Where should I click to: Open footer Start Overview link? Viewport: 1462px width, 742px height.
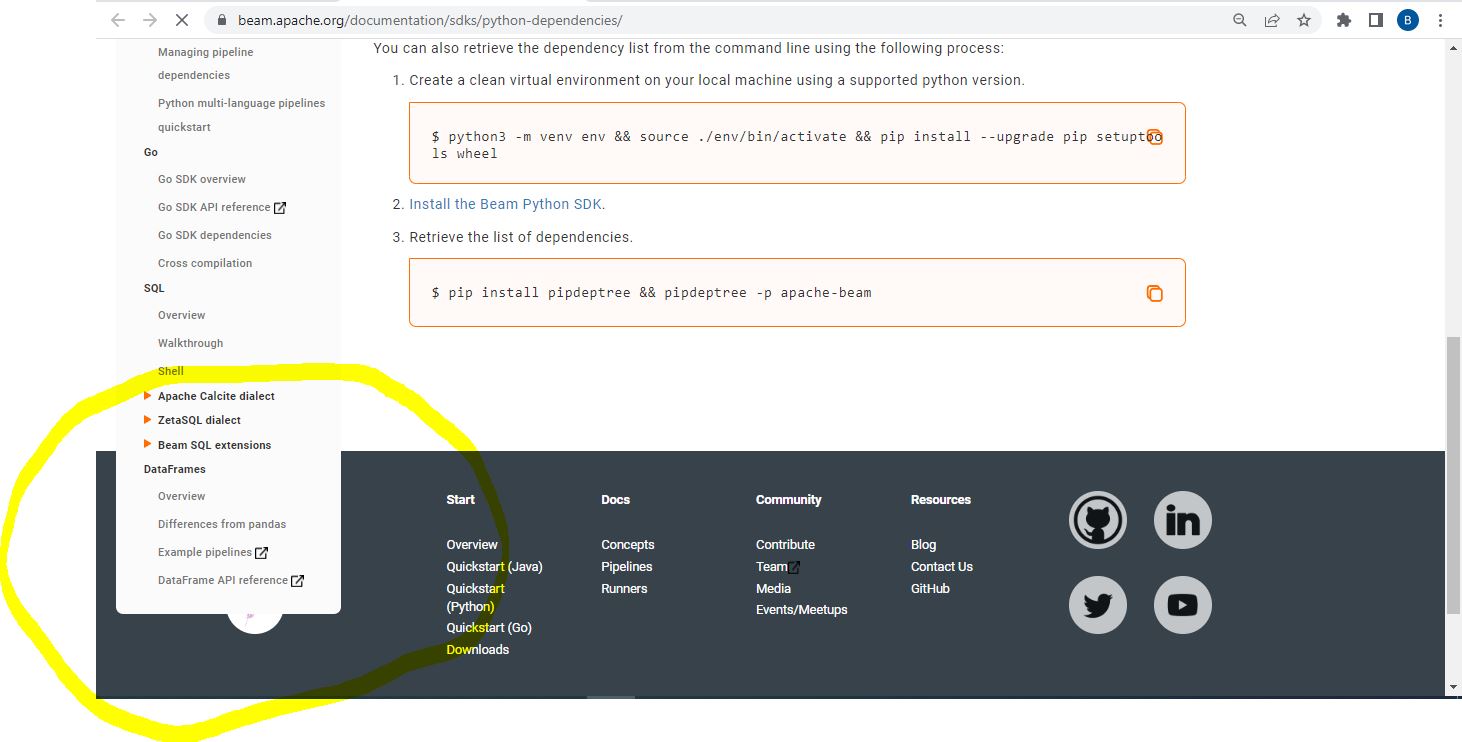pyautogui.click(x=472, y=545)
